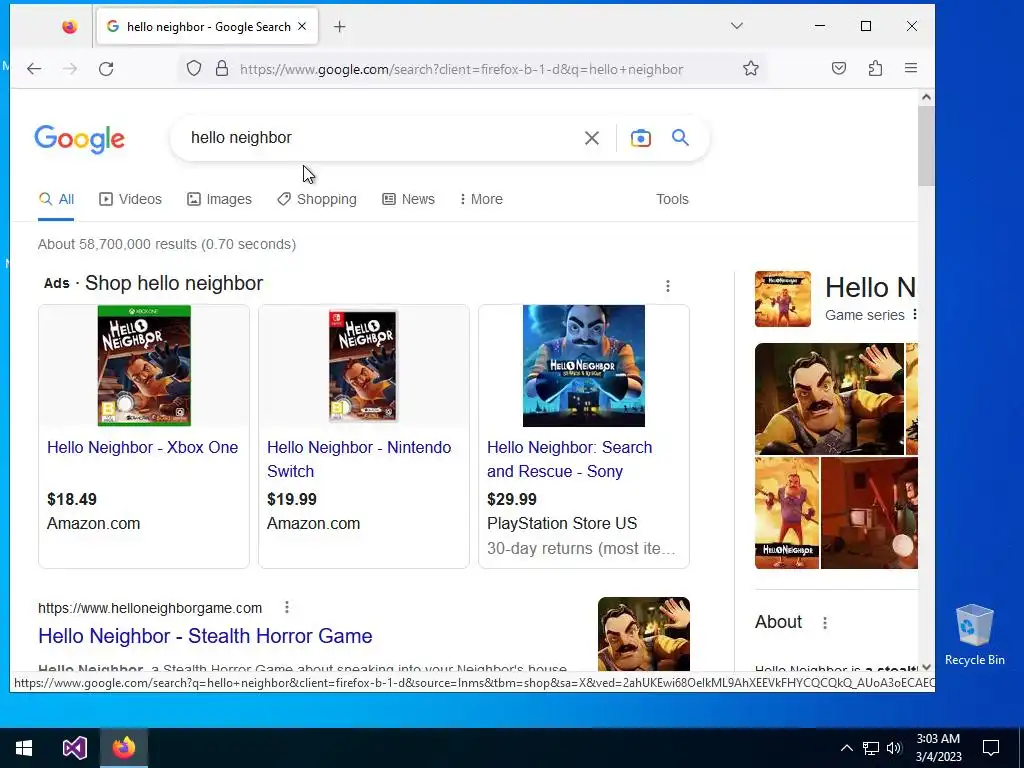1024x768 pixels.
Task: Open the search Tools button
Action: (x=672, y=199)
